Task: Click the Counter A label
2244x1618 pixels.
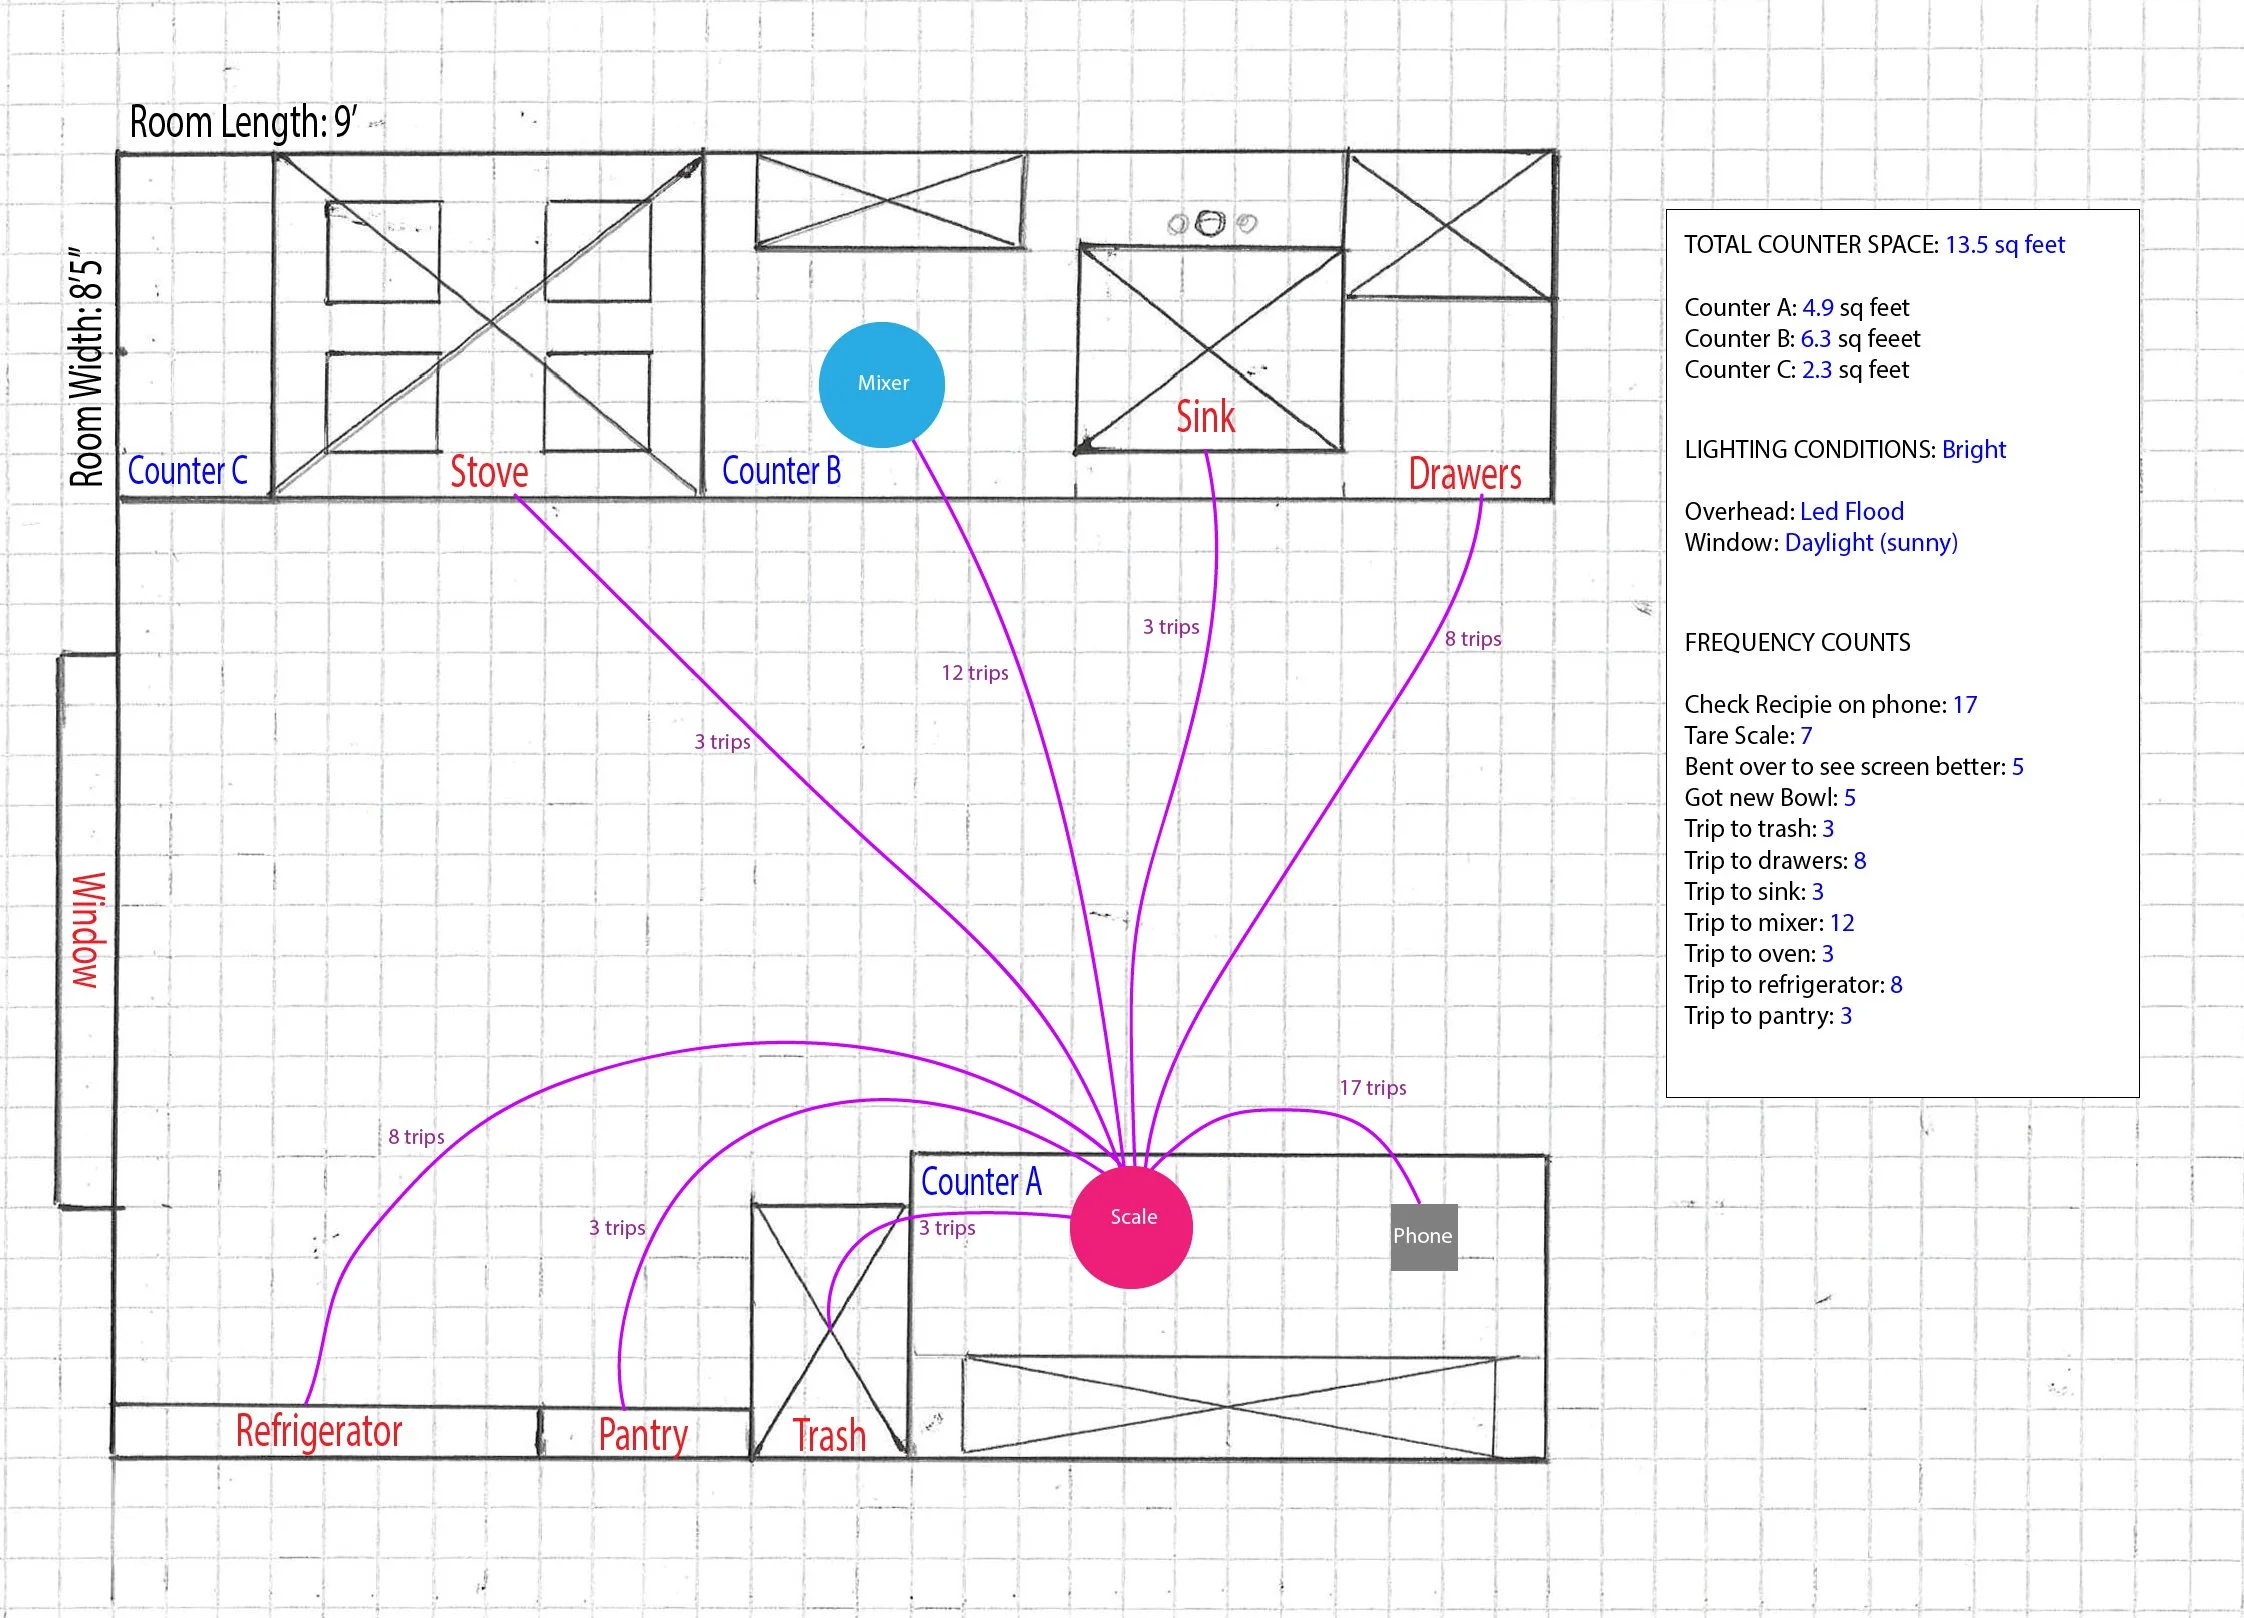Action: tap(981, 1182)
